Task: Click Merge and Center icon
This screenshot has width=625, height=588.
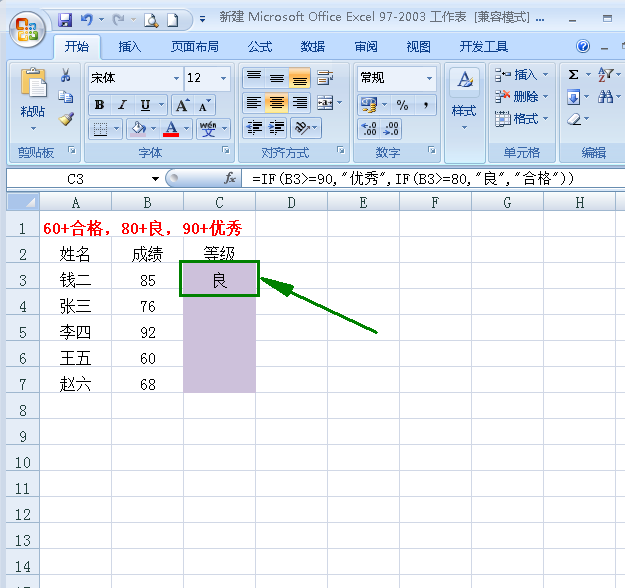Action: tap(325, 103)
